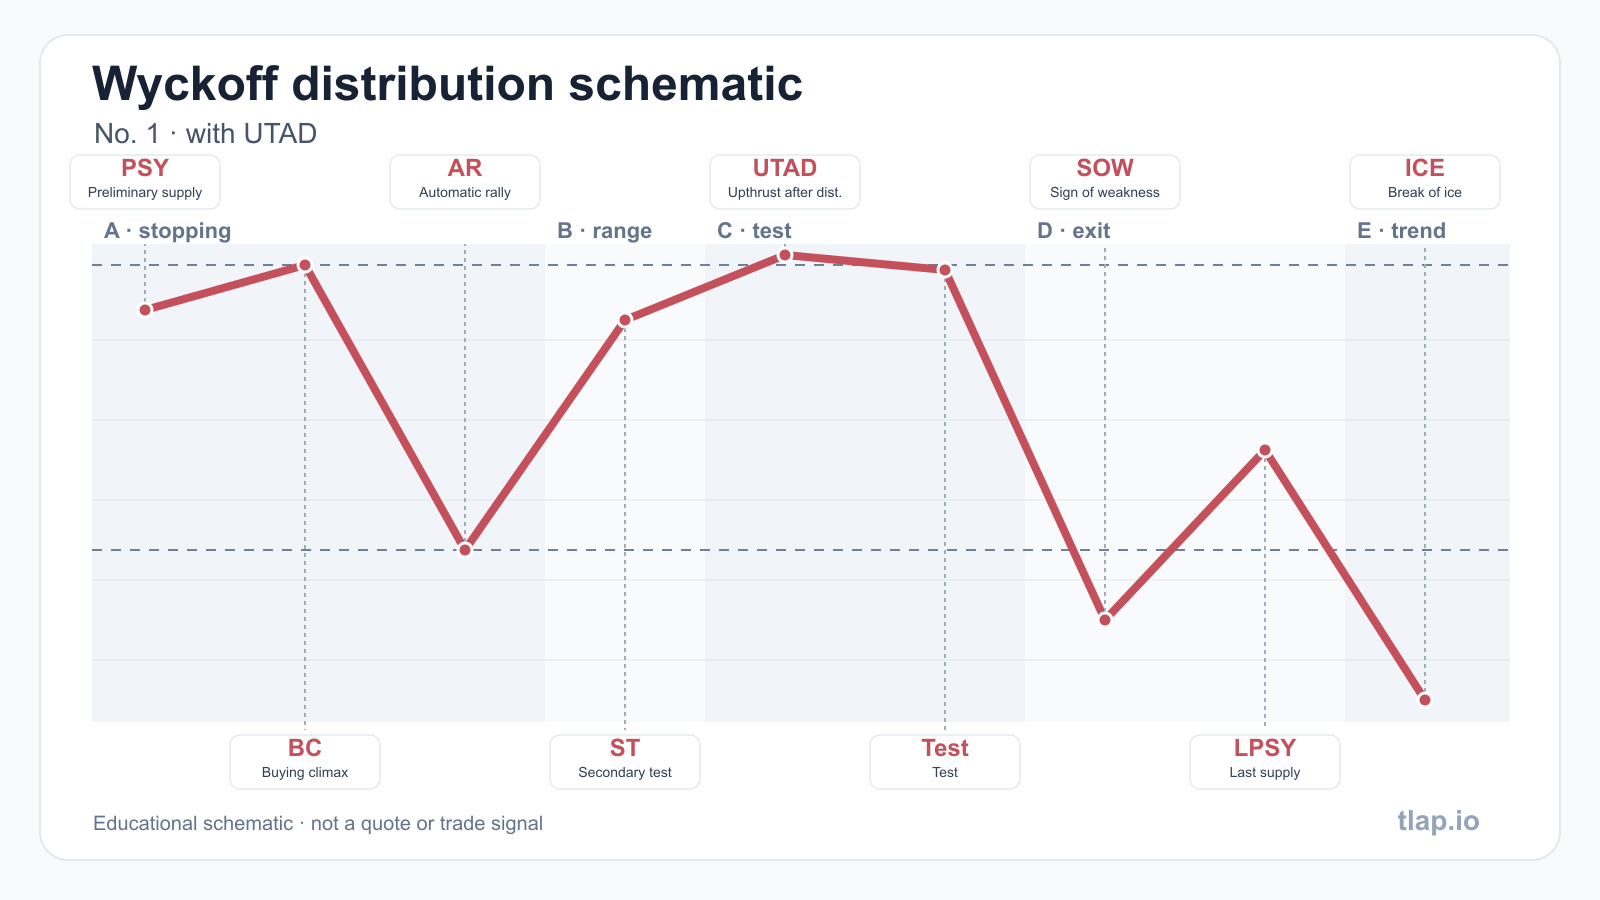Click the ST Secondary test label
The width and height of the screenshot is (1600, 900).
[x=625, y=762]
